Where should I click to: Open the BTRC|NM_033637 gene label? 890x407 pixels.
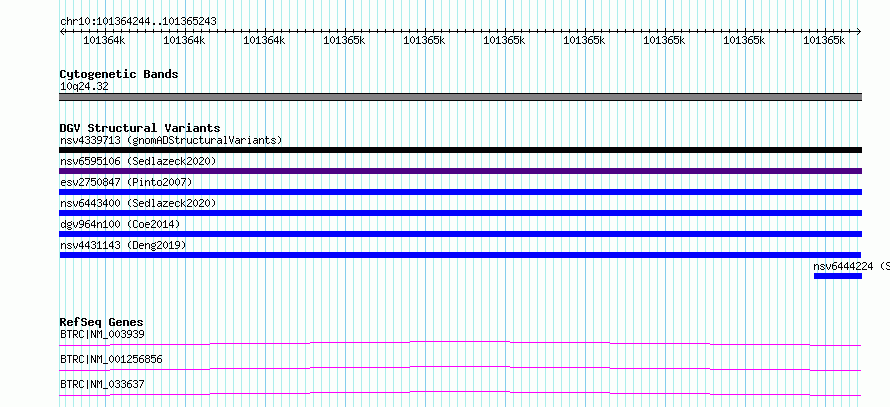click(x=102, y=384)
